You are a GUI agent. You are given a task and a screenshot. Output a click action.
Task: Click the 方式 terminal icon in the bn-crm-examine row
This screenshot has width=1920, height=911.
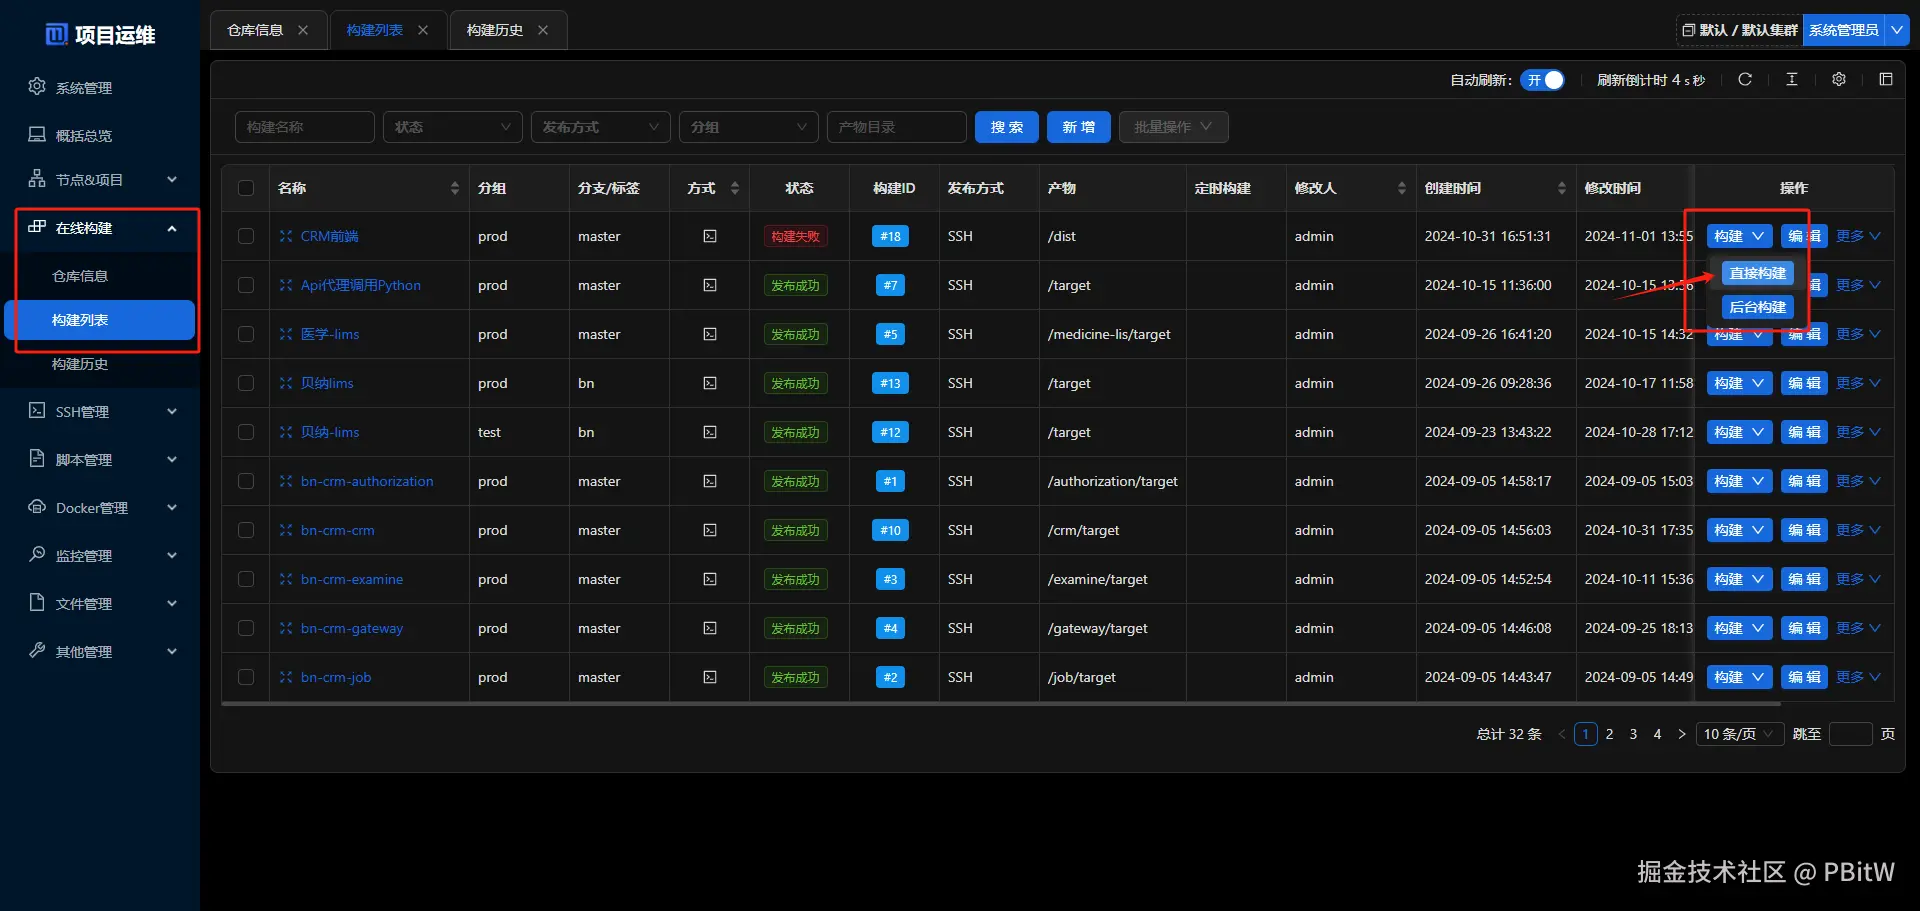[x=710, y=579]
